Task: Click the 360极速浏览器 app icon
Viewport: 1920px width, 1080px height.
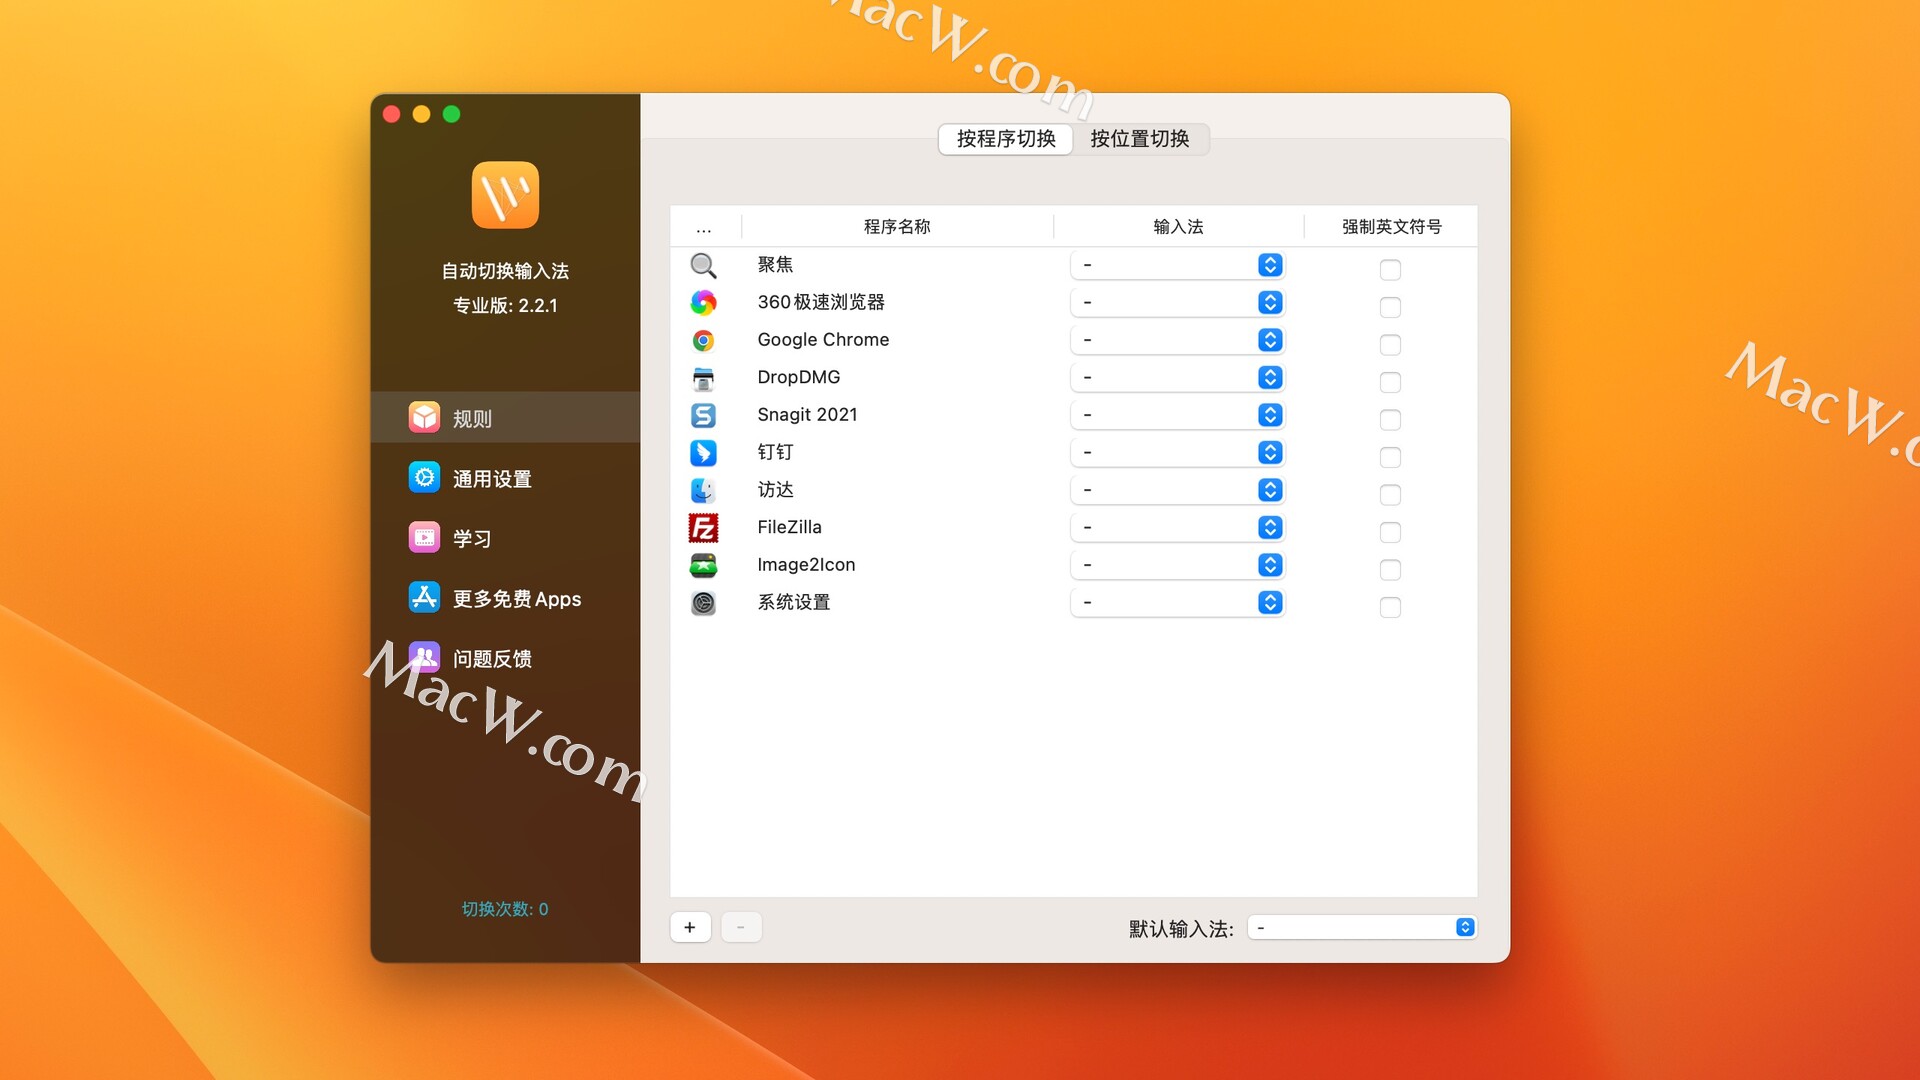Action: (x=703, y=302)
